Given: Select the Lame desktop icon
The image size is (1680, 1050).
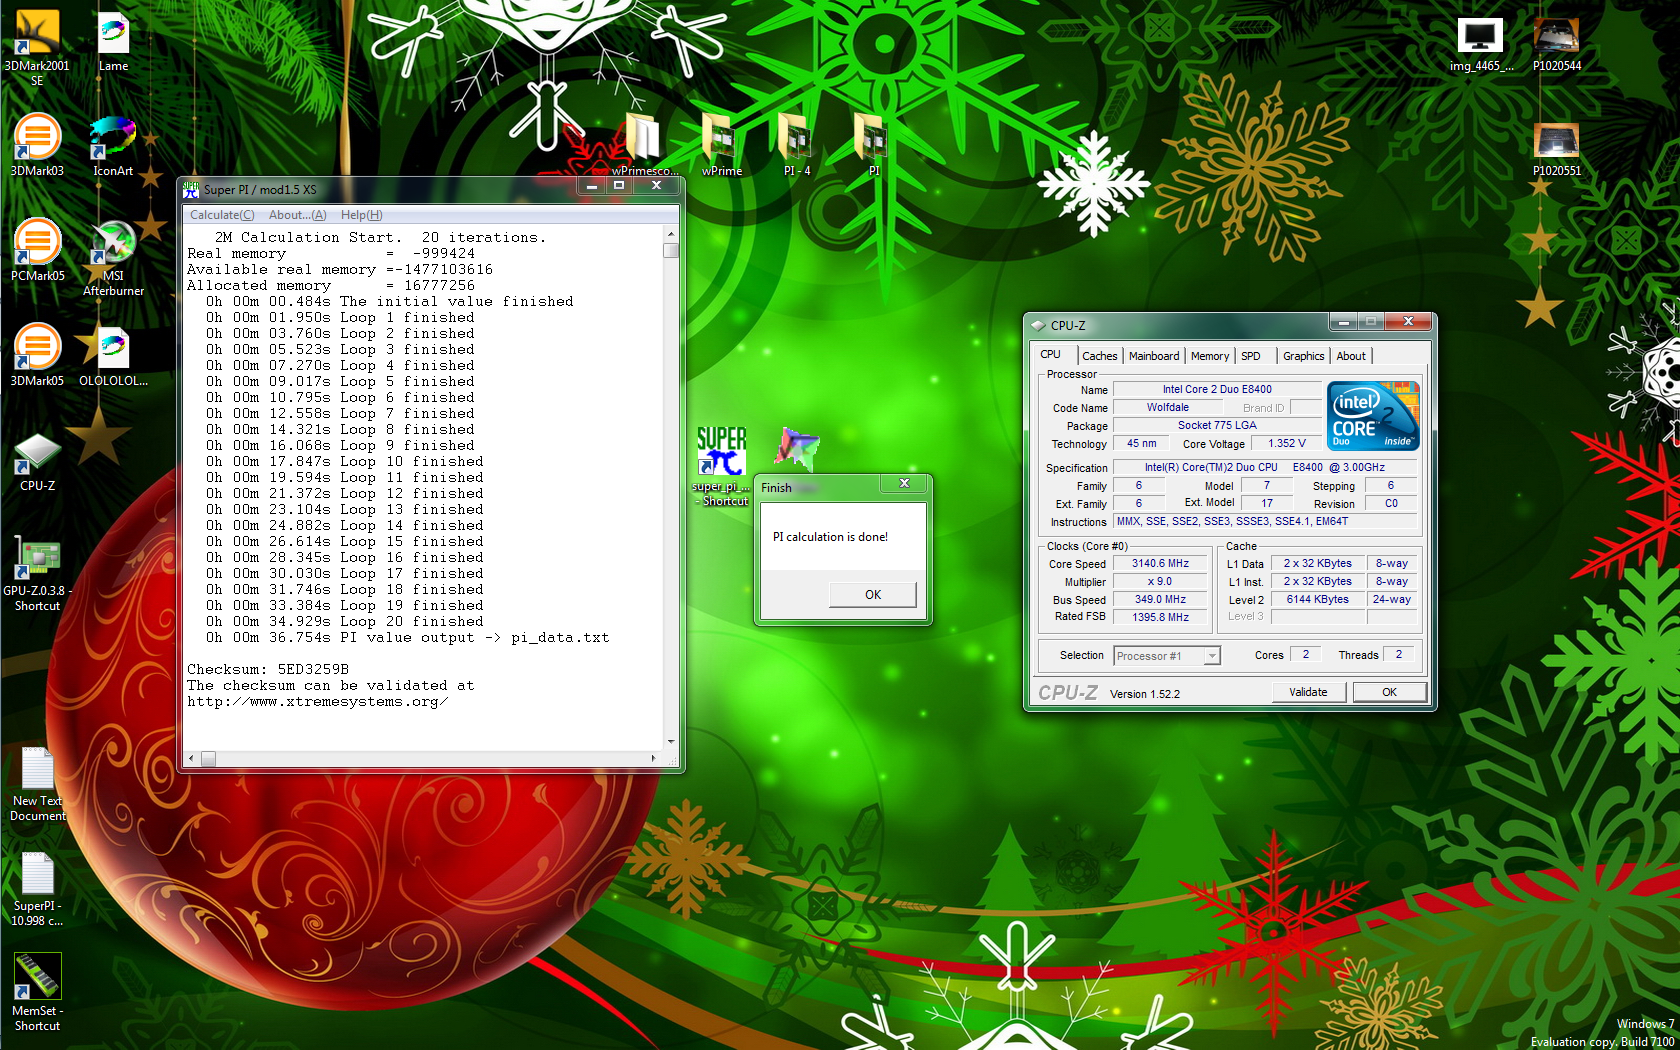Looking at the screenshot, I should click(x=113, y=43).
